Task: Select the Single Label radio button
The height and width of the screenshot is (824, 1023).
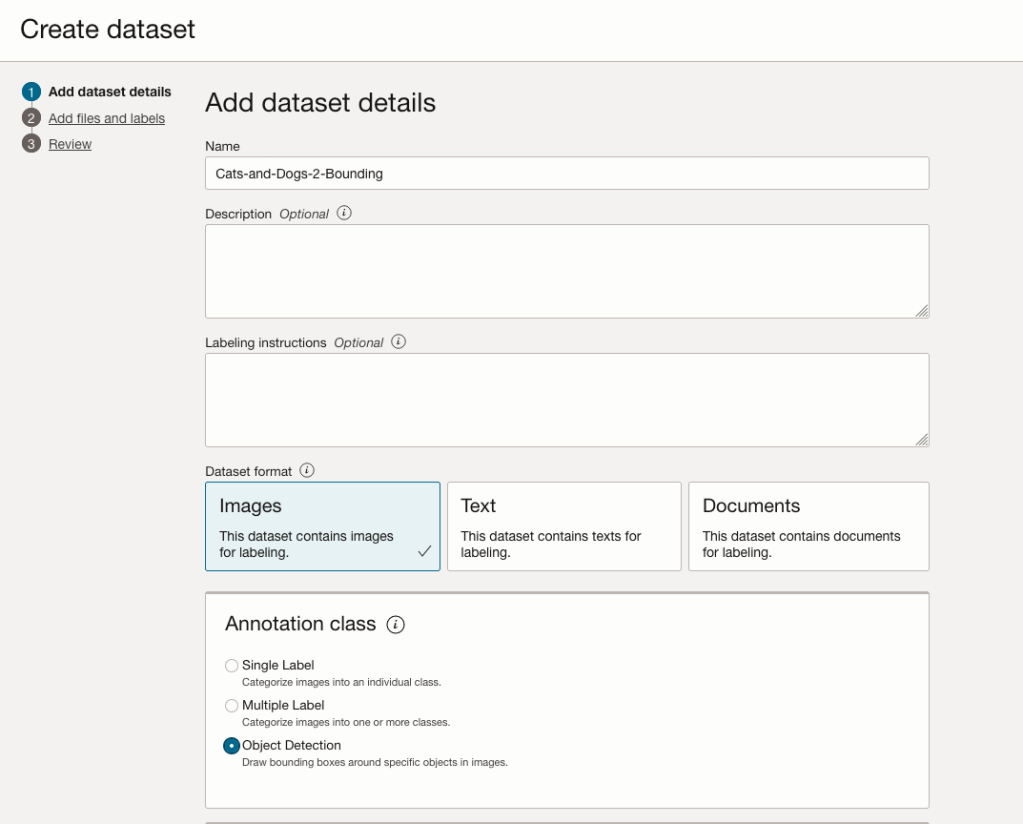Action: (232, 665)
